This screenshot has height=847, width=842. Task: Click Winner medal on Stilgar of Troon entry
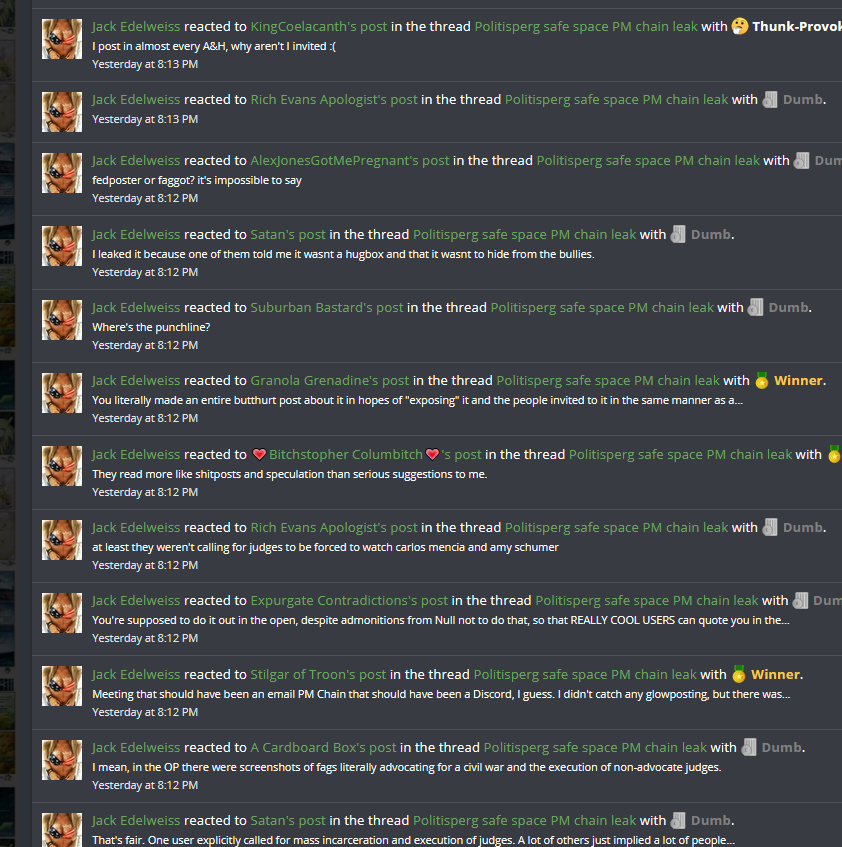pos(739,674)
